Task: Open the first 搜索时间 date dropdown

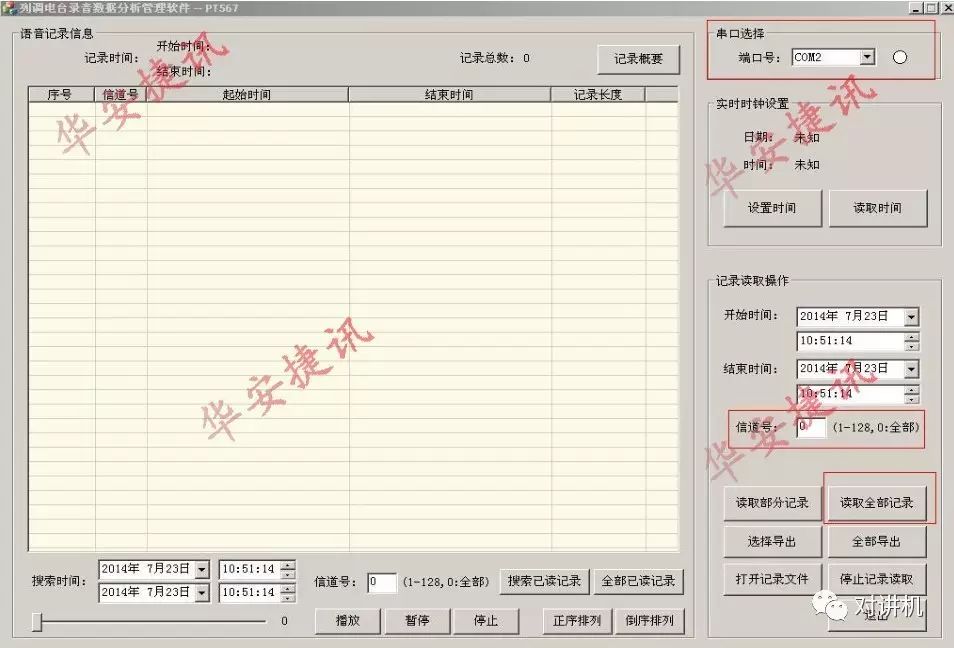Action: [x=202, y=570]
